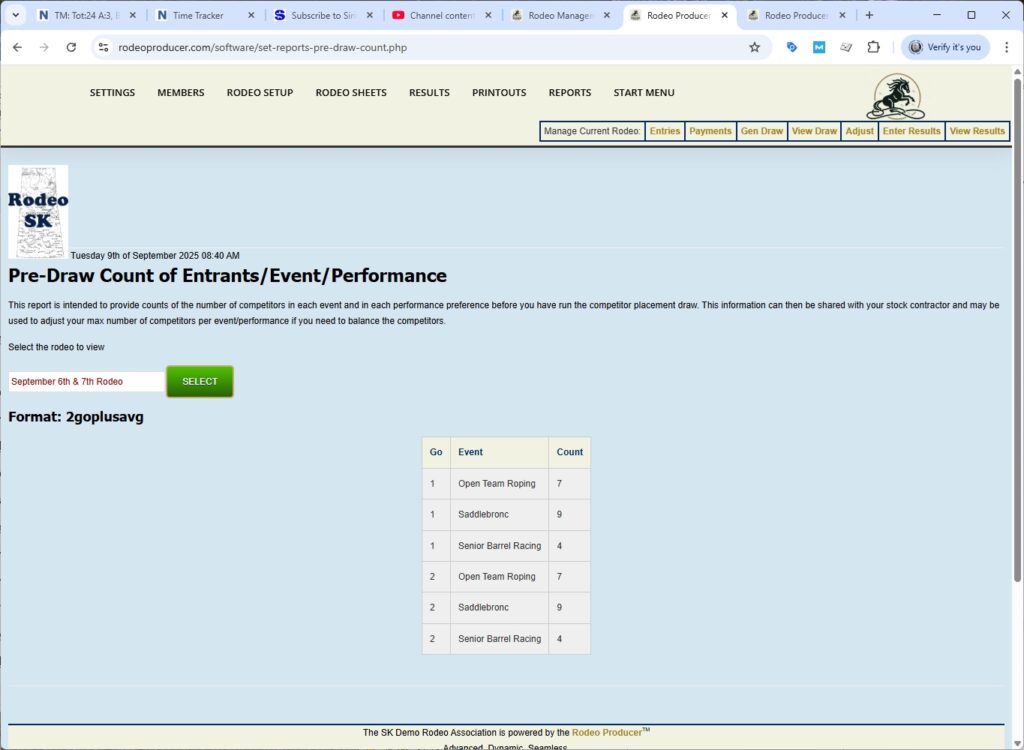This screenshot has height=750, width=1024.
Task: Open Enter Results for current rodeo
Action: [x=911, y=131]
